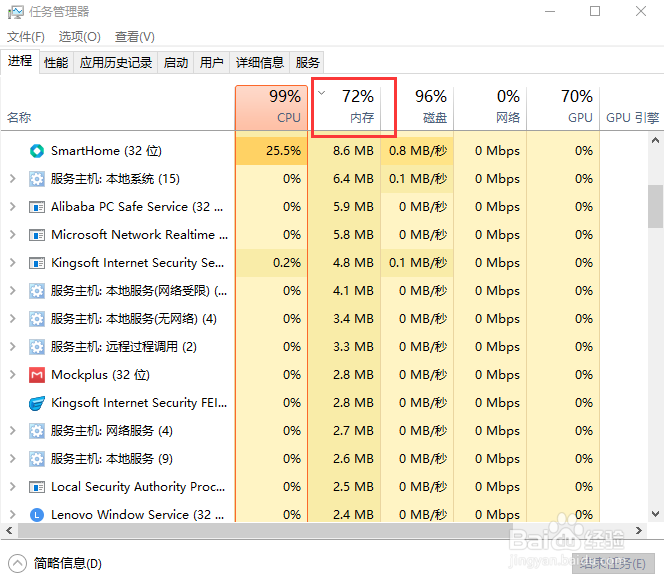Open the 选项(O) menu

79,37
